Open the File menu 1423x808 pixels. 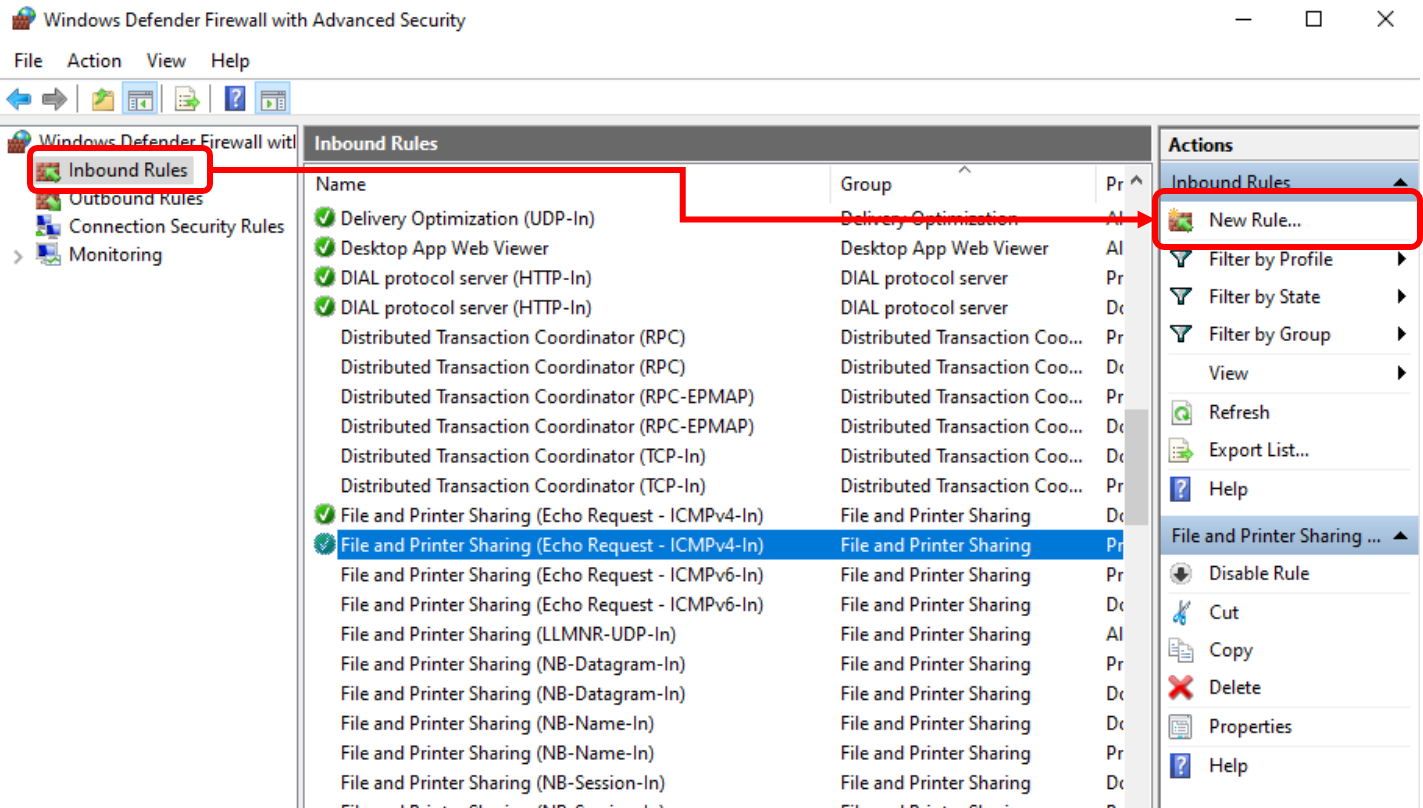coord(28,61)
